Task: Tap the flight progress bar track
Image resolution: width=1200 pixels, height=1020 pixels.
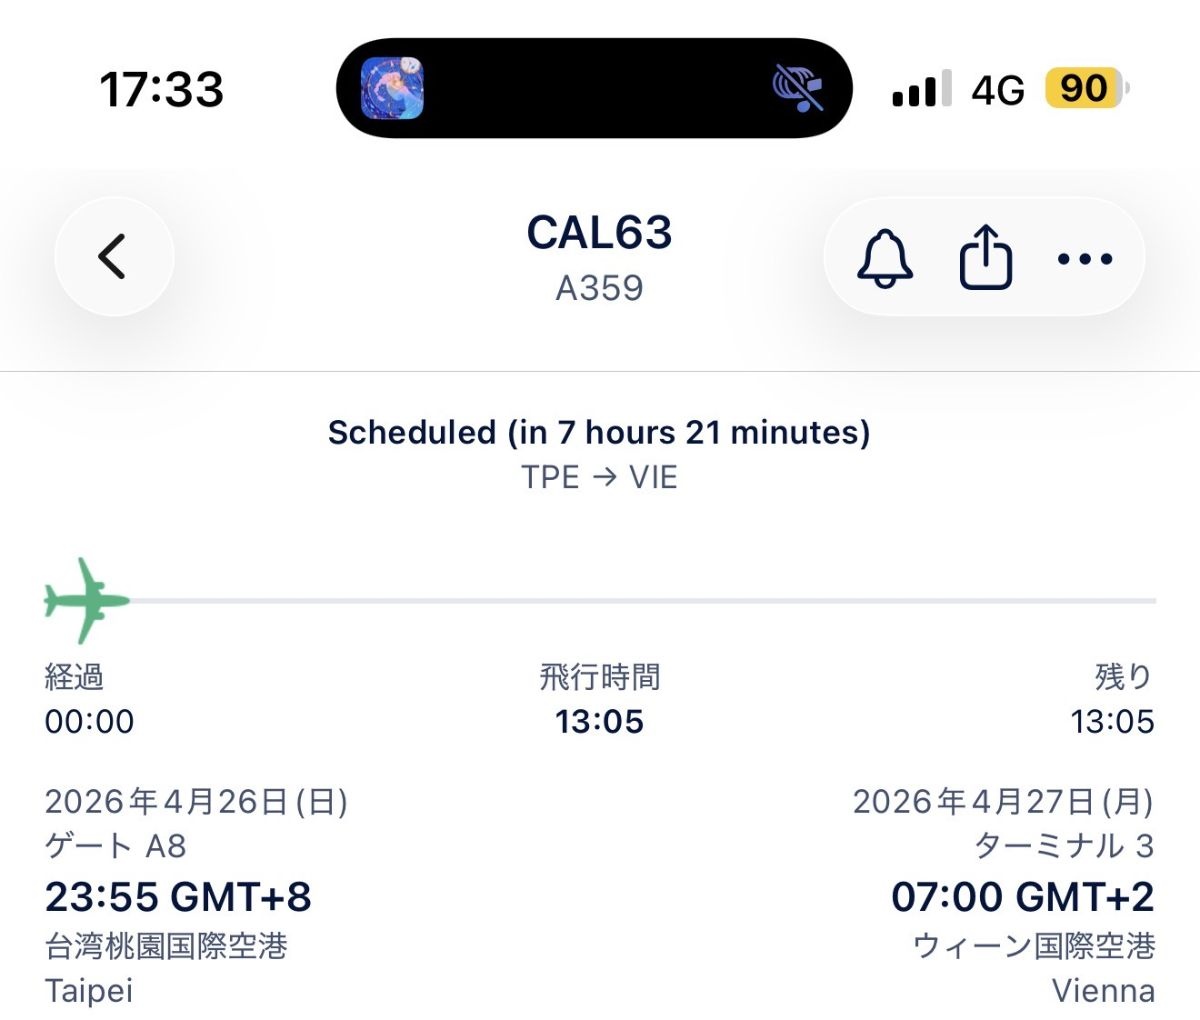Action: click(640, 601)
